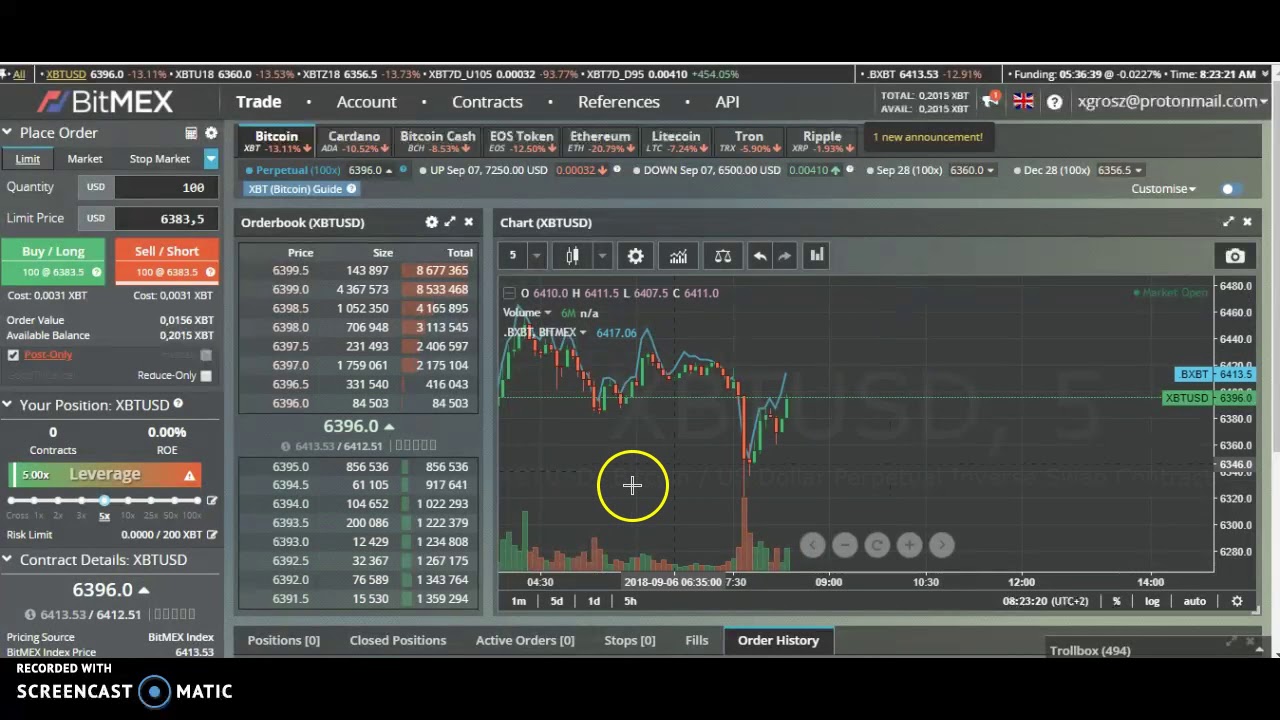Click the Leverage slider track
The image size is (1280, 720).
(104, 500)
